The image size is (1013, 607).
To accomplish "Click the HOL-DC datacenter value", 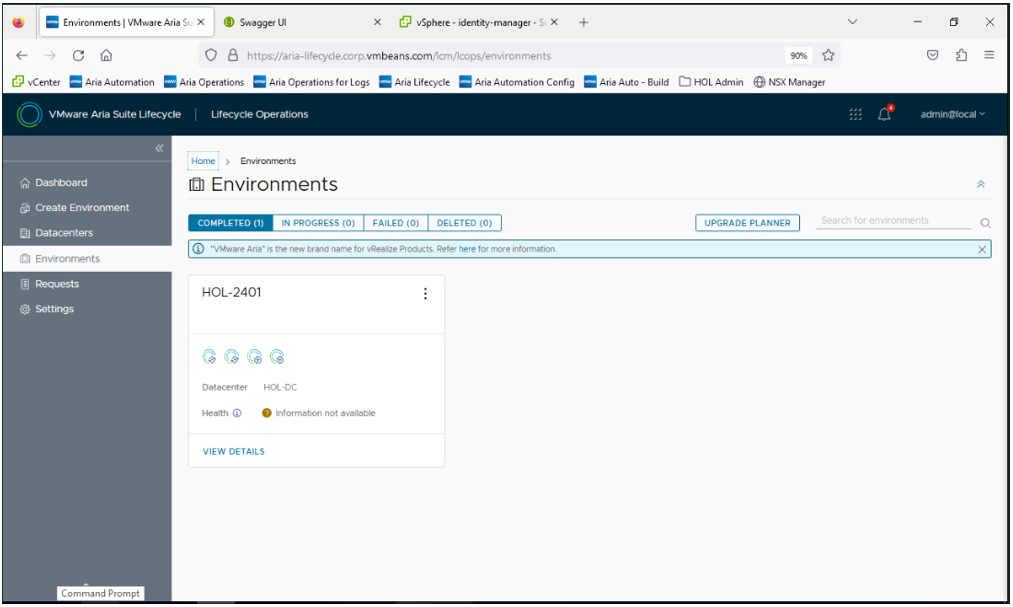I will pyautogui.click(x=280, y=387).
